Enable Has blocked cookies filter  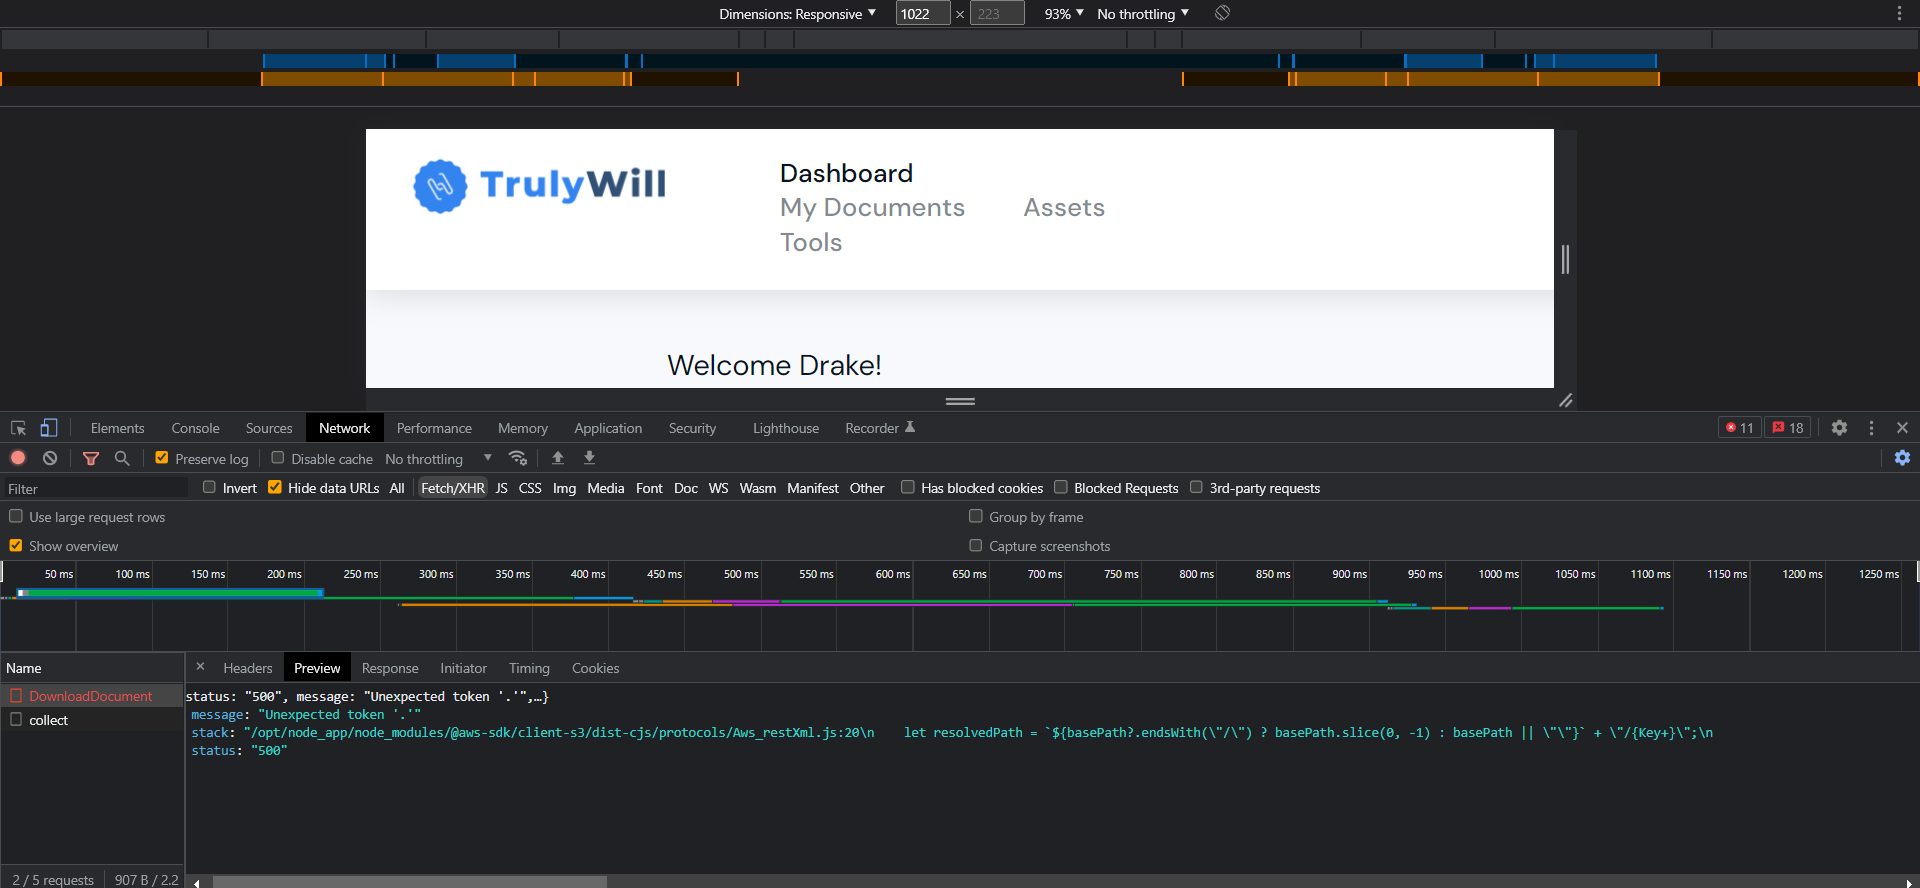pyautogui.click(x=908, y=487)
